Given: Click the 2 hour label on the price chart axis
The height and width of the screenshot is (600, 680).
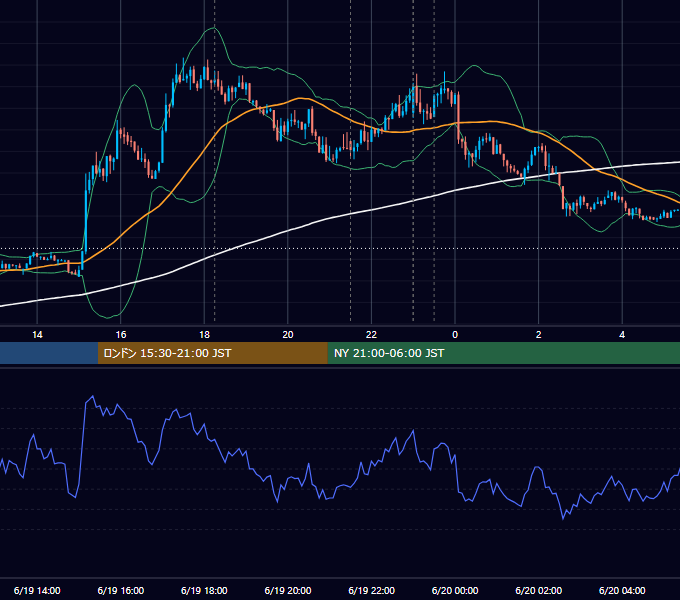Looking at the screenshot, I should 539,335.
